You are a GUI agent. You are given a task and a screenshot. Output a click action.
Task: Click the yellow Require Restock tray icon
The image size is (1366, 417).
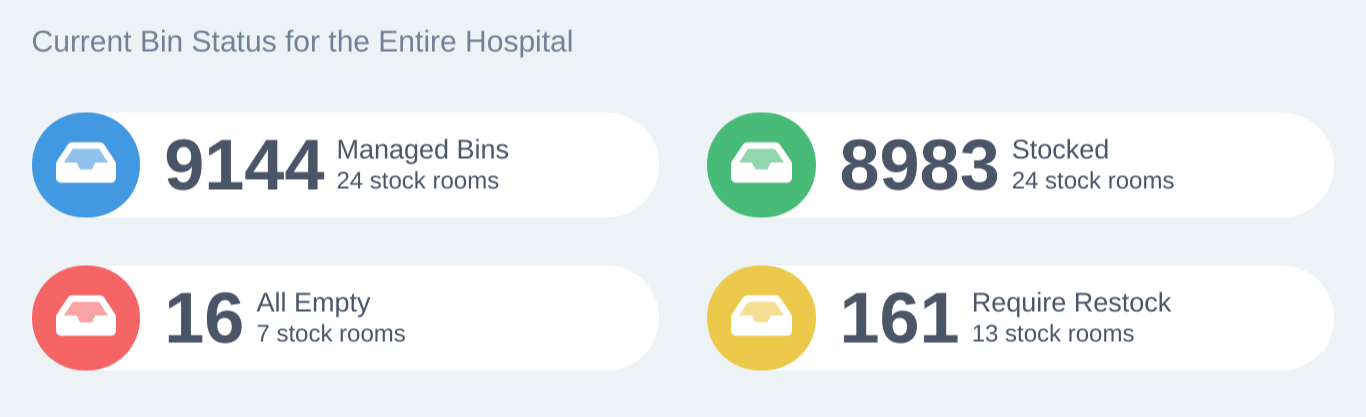tap(761, 318)
